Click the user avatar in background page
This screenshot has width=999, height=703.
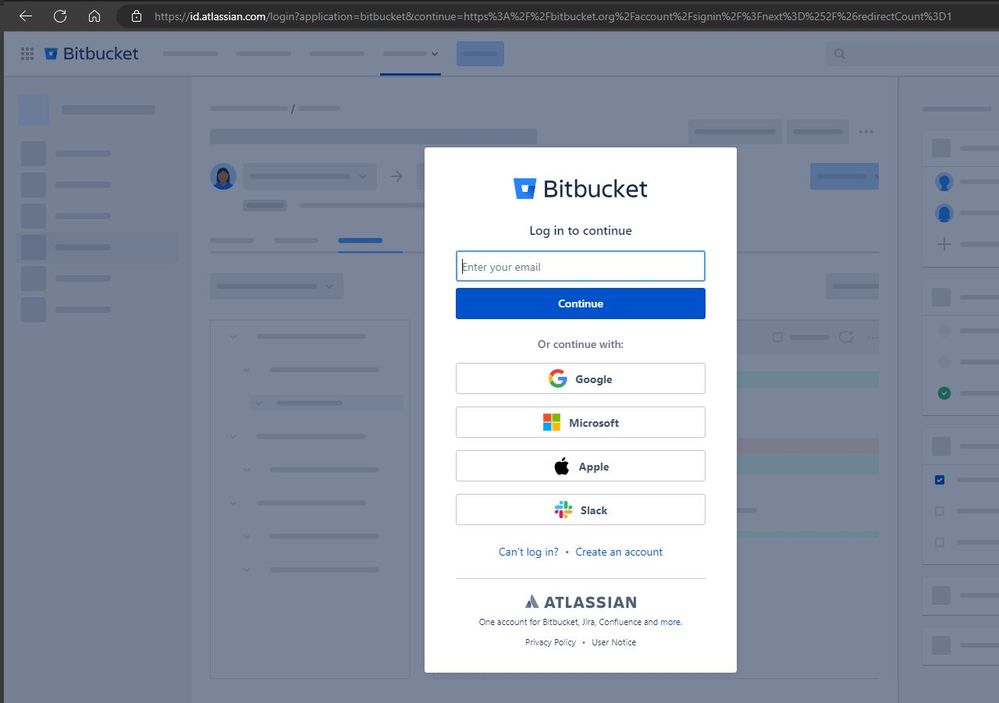pyautogui.click(x=223, y=177)
